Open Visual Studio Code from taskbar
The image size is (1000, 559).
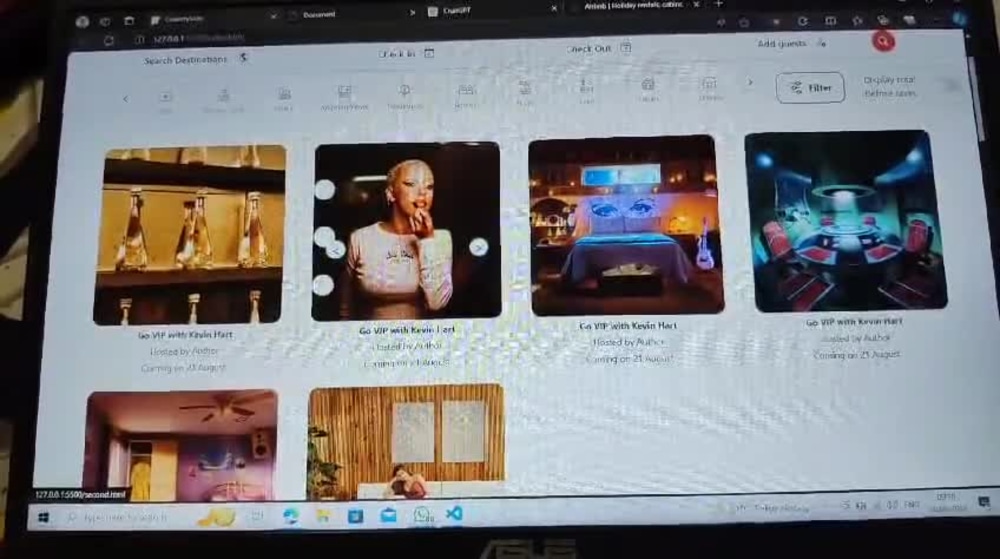(454, 513)
